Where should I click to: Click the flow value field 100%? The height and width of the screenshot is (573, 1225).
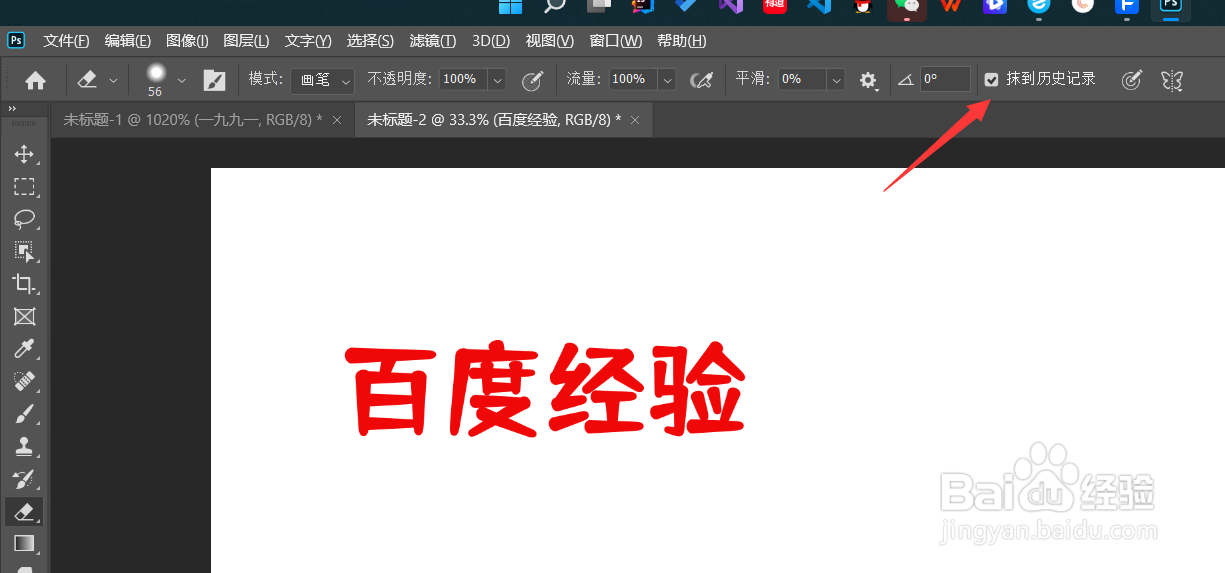click(632, 80)
